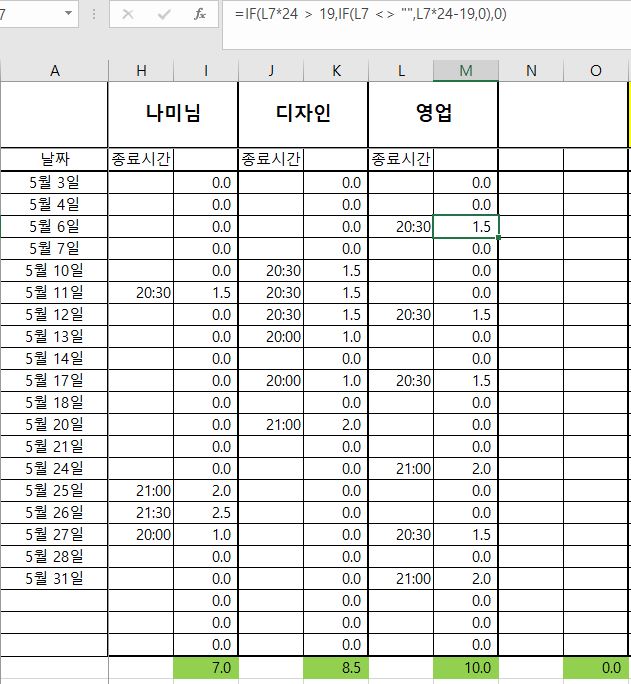Select column O header

click(596, 71)
